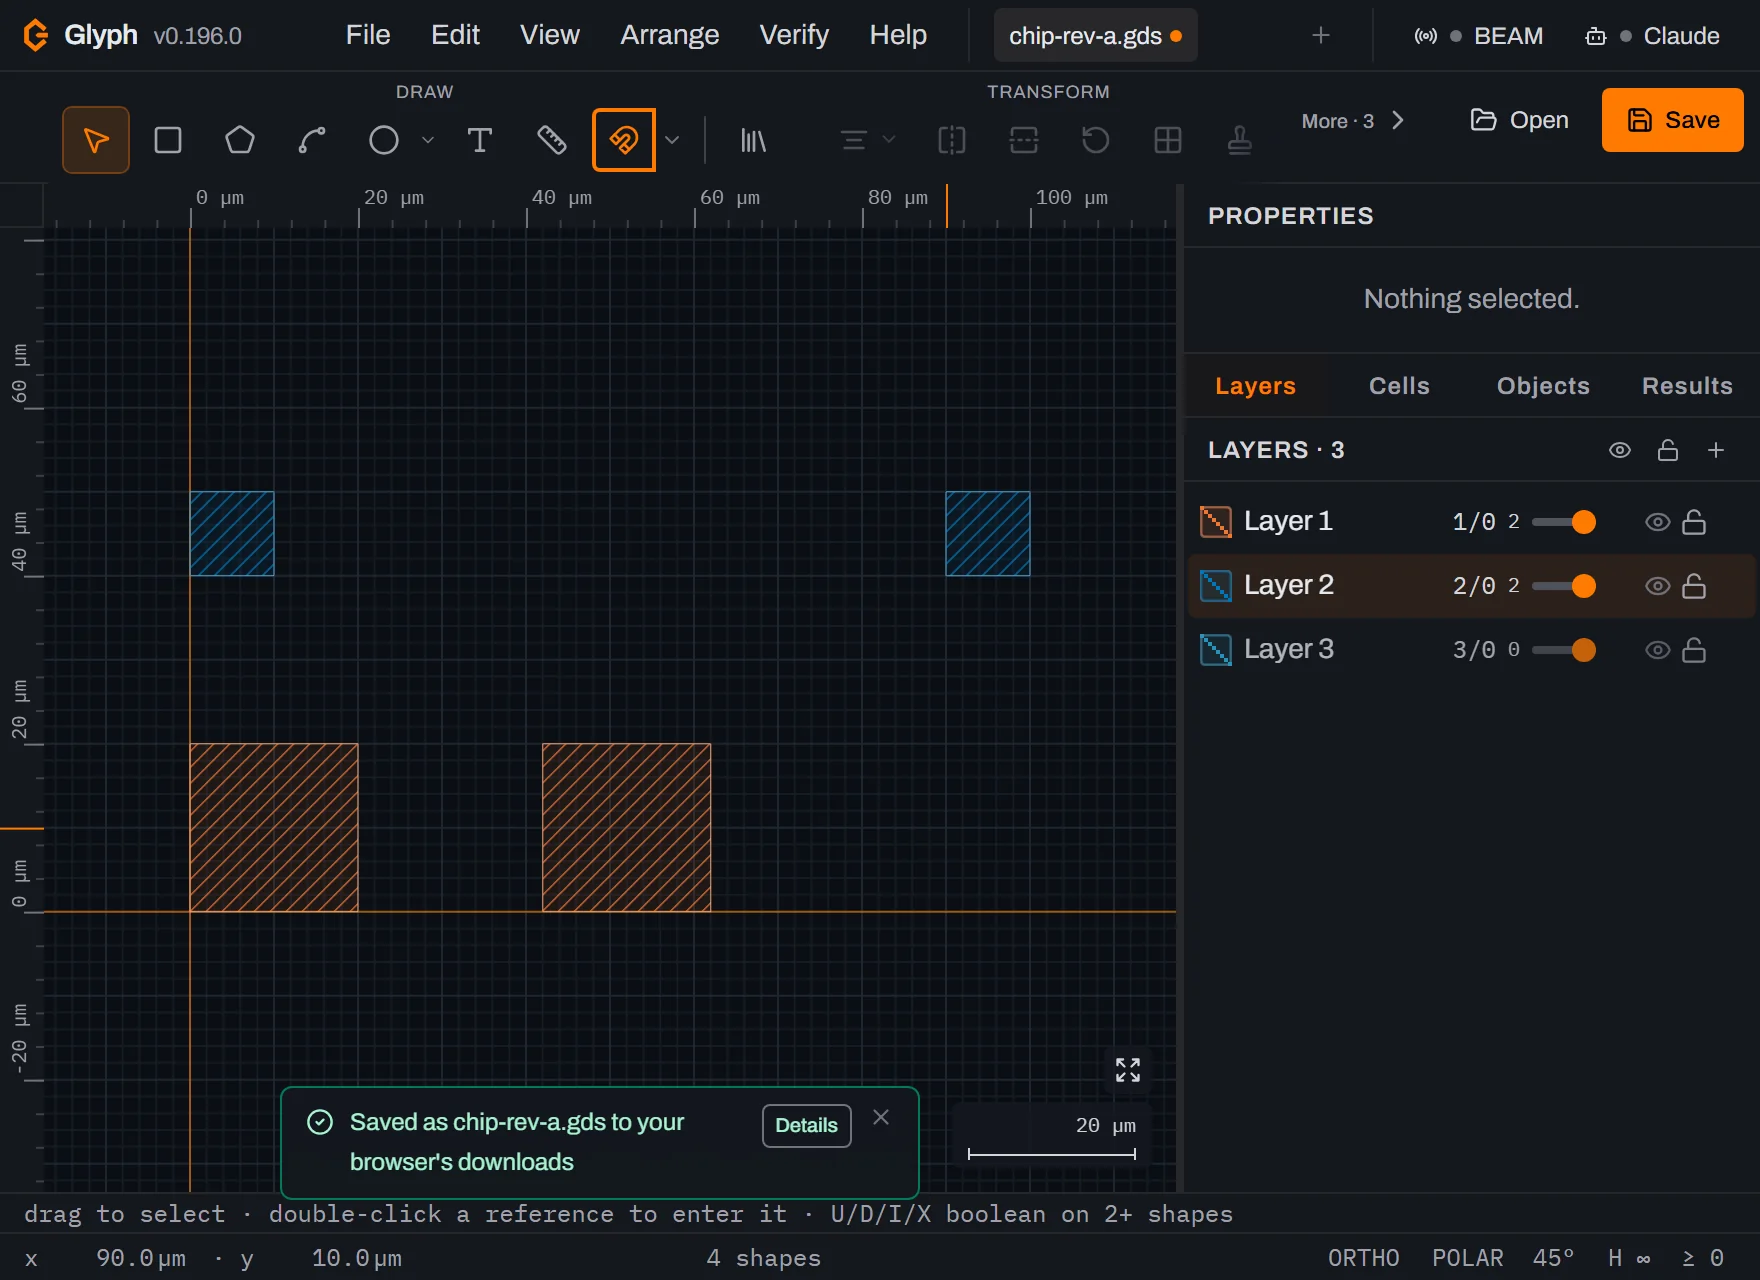Image resolution: width=1760 pixels, height=1280 pixels.
Task: Open a new file tab with plus
Action: (1321, 36)
